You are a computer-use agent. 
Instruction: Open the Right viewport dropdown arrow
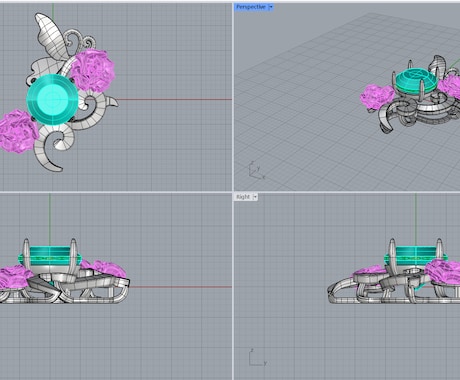255,197
